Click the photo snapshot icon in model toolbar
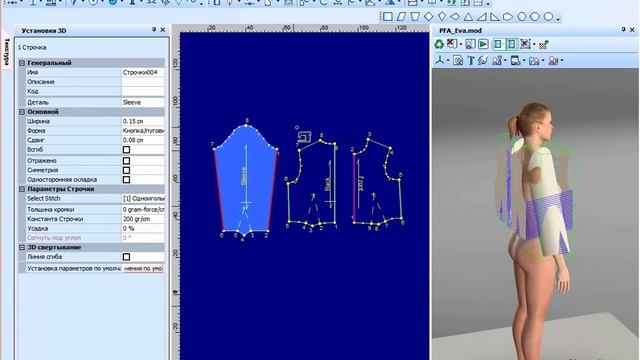The image size is (640, 360). click(x=534, y=61)
